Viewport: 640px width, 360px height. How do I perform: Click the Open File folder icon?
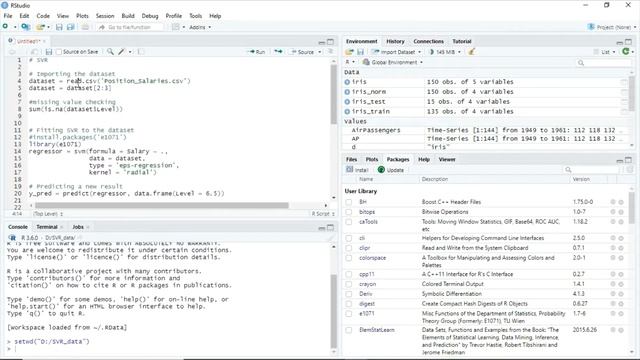pos(40,27)
